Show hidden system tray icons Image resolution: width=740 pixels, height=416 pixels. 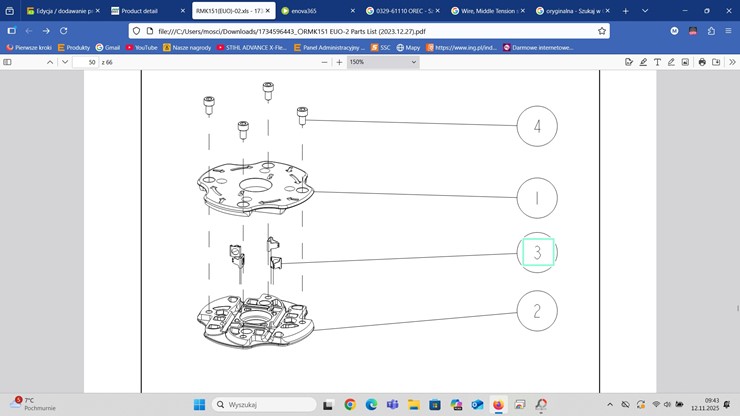[610, 405]
